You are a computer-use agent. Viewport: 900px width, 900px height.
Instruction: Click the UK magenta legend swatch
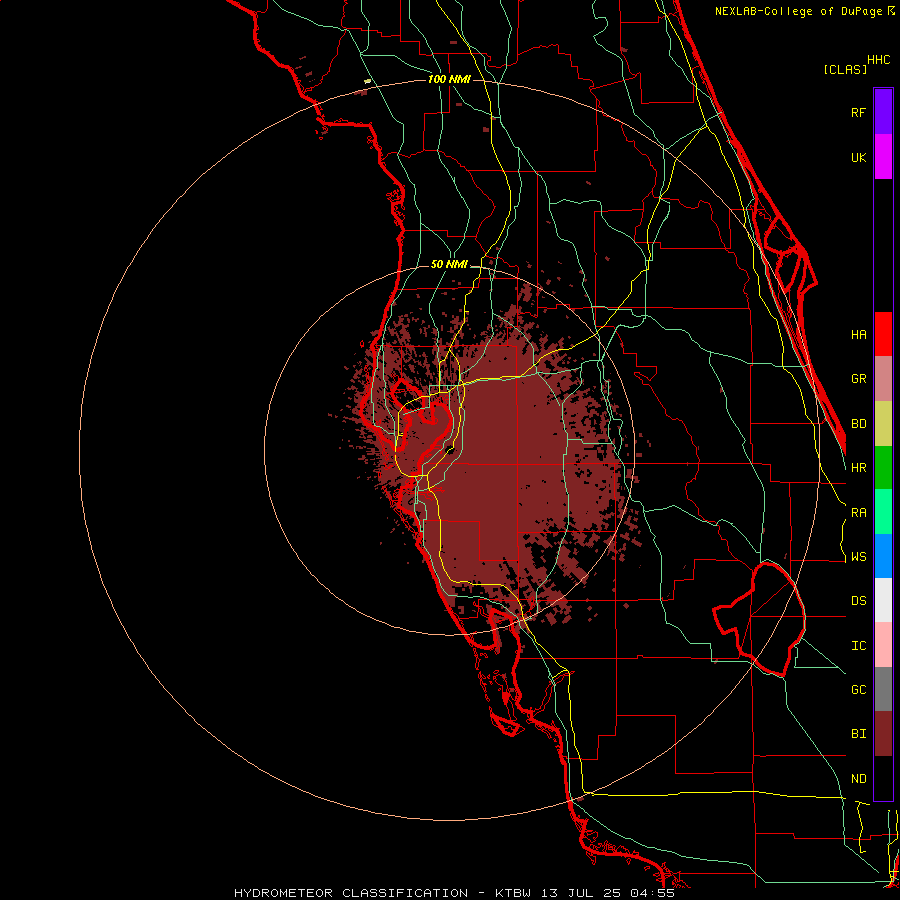coord(883,157)
